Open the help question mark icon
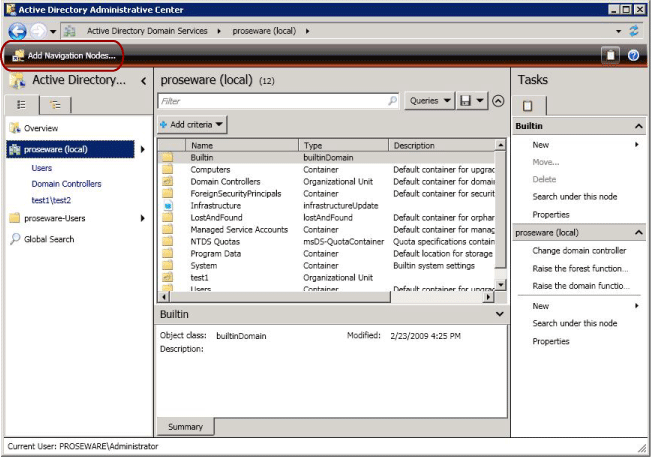Image resolution: width=651 pixels, height=457 pixels. coord(633,55)
